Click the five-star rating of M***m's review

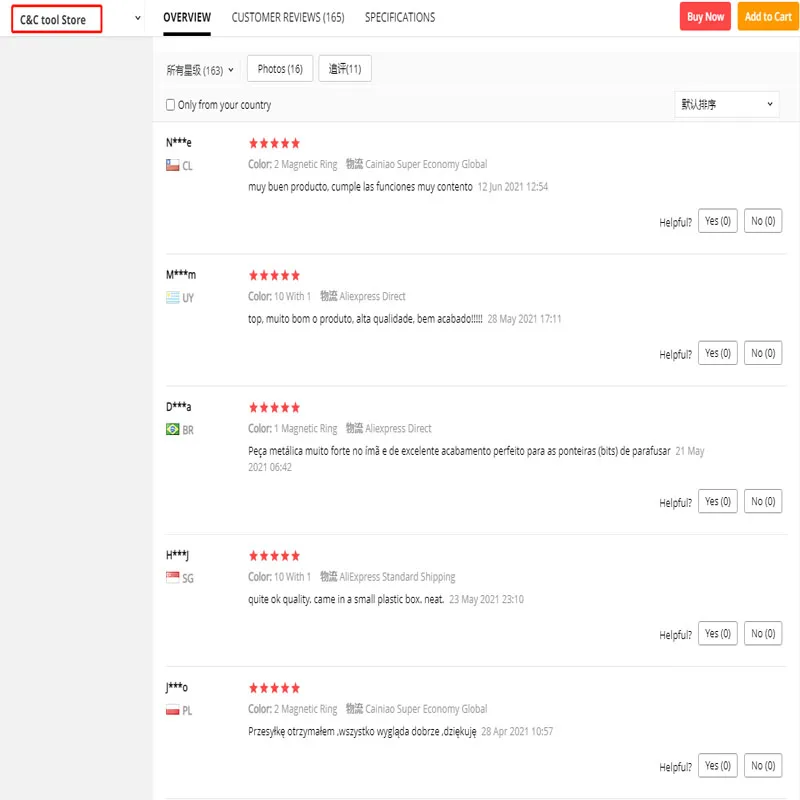coord(274,276)
